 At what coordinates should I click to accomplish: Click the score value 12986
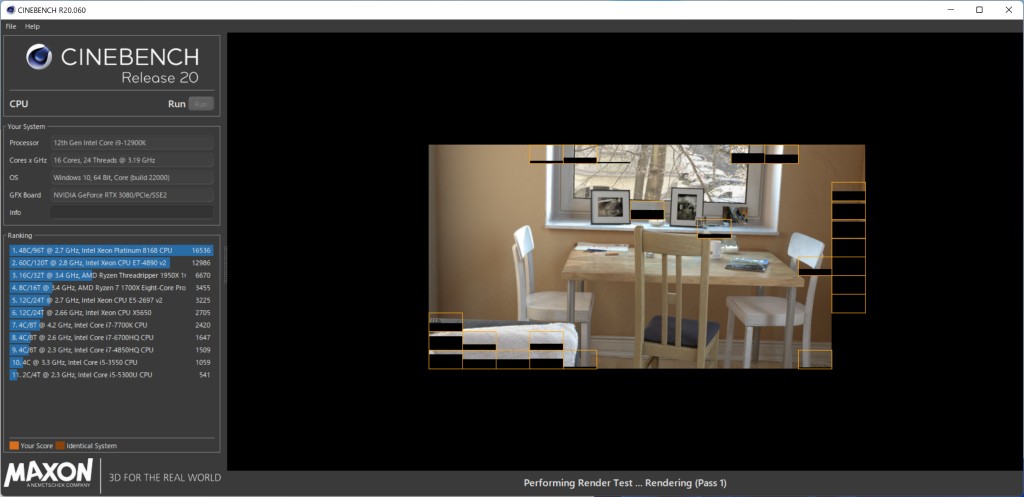coord(200,263)
